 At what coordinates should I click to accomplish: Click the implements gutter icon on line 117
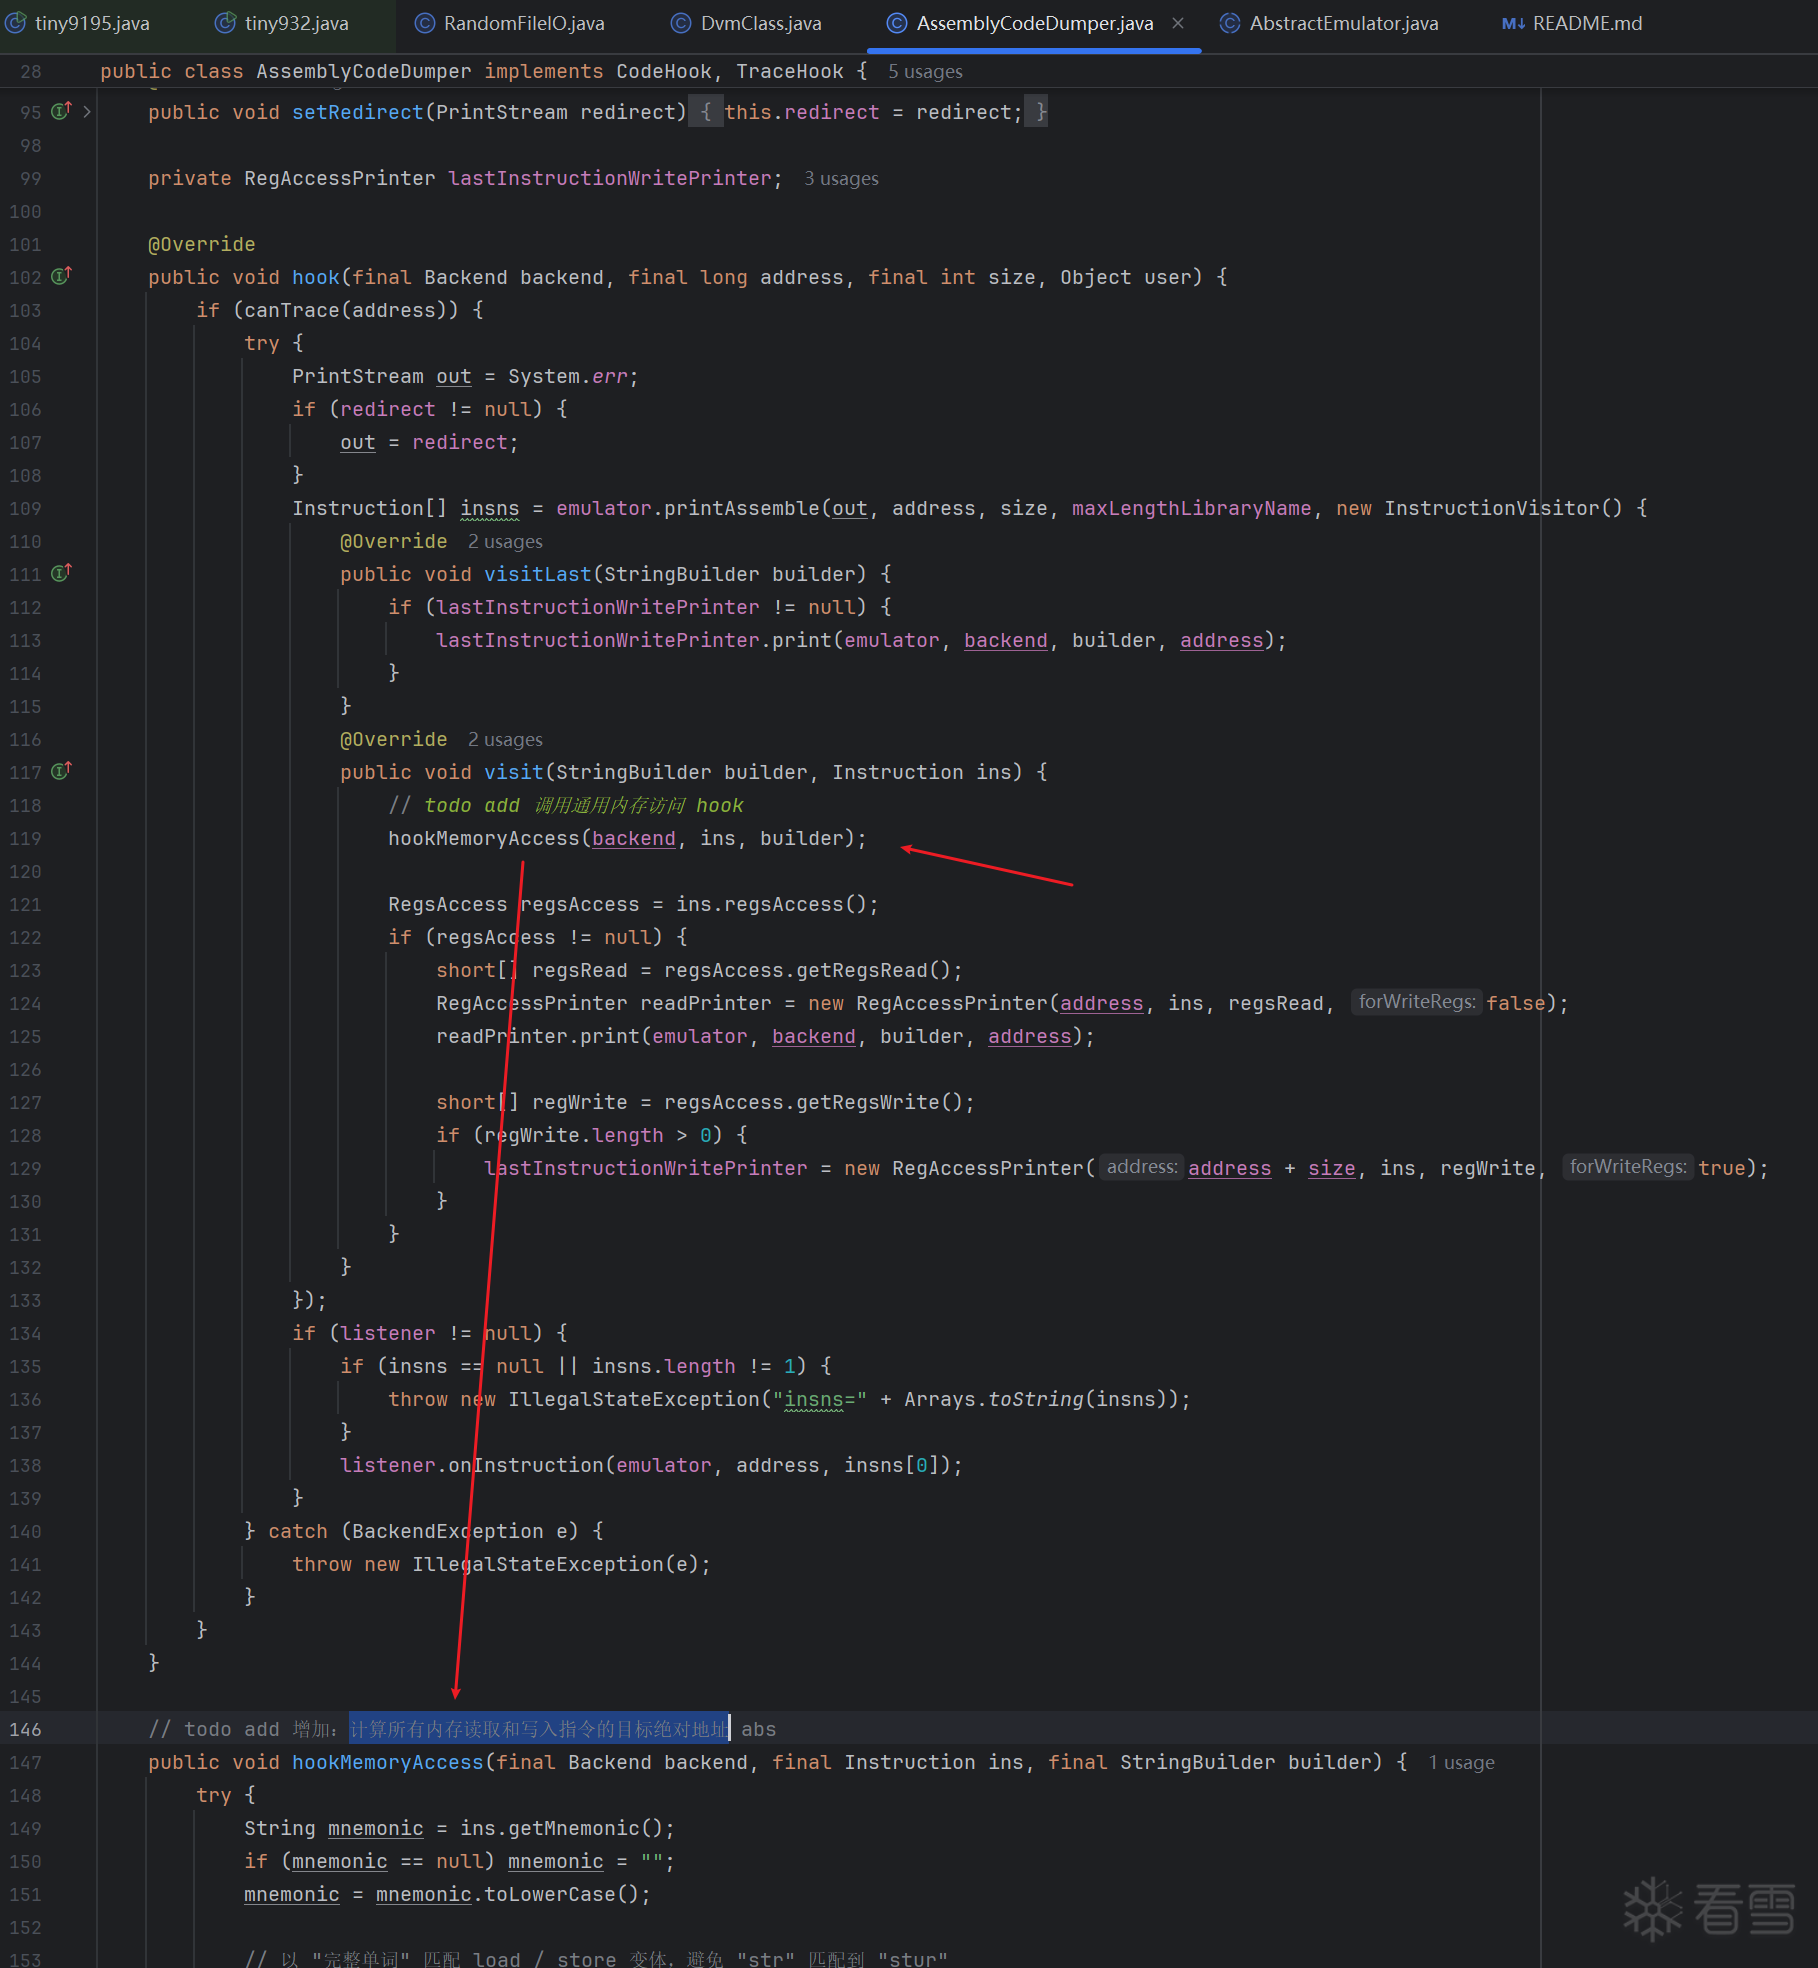click(x=61, y=771)
